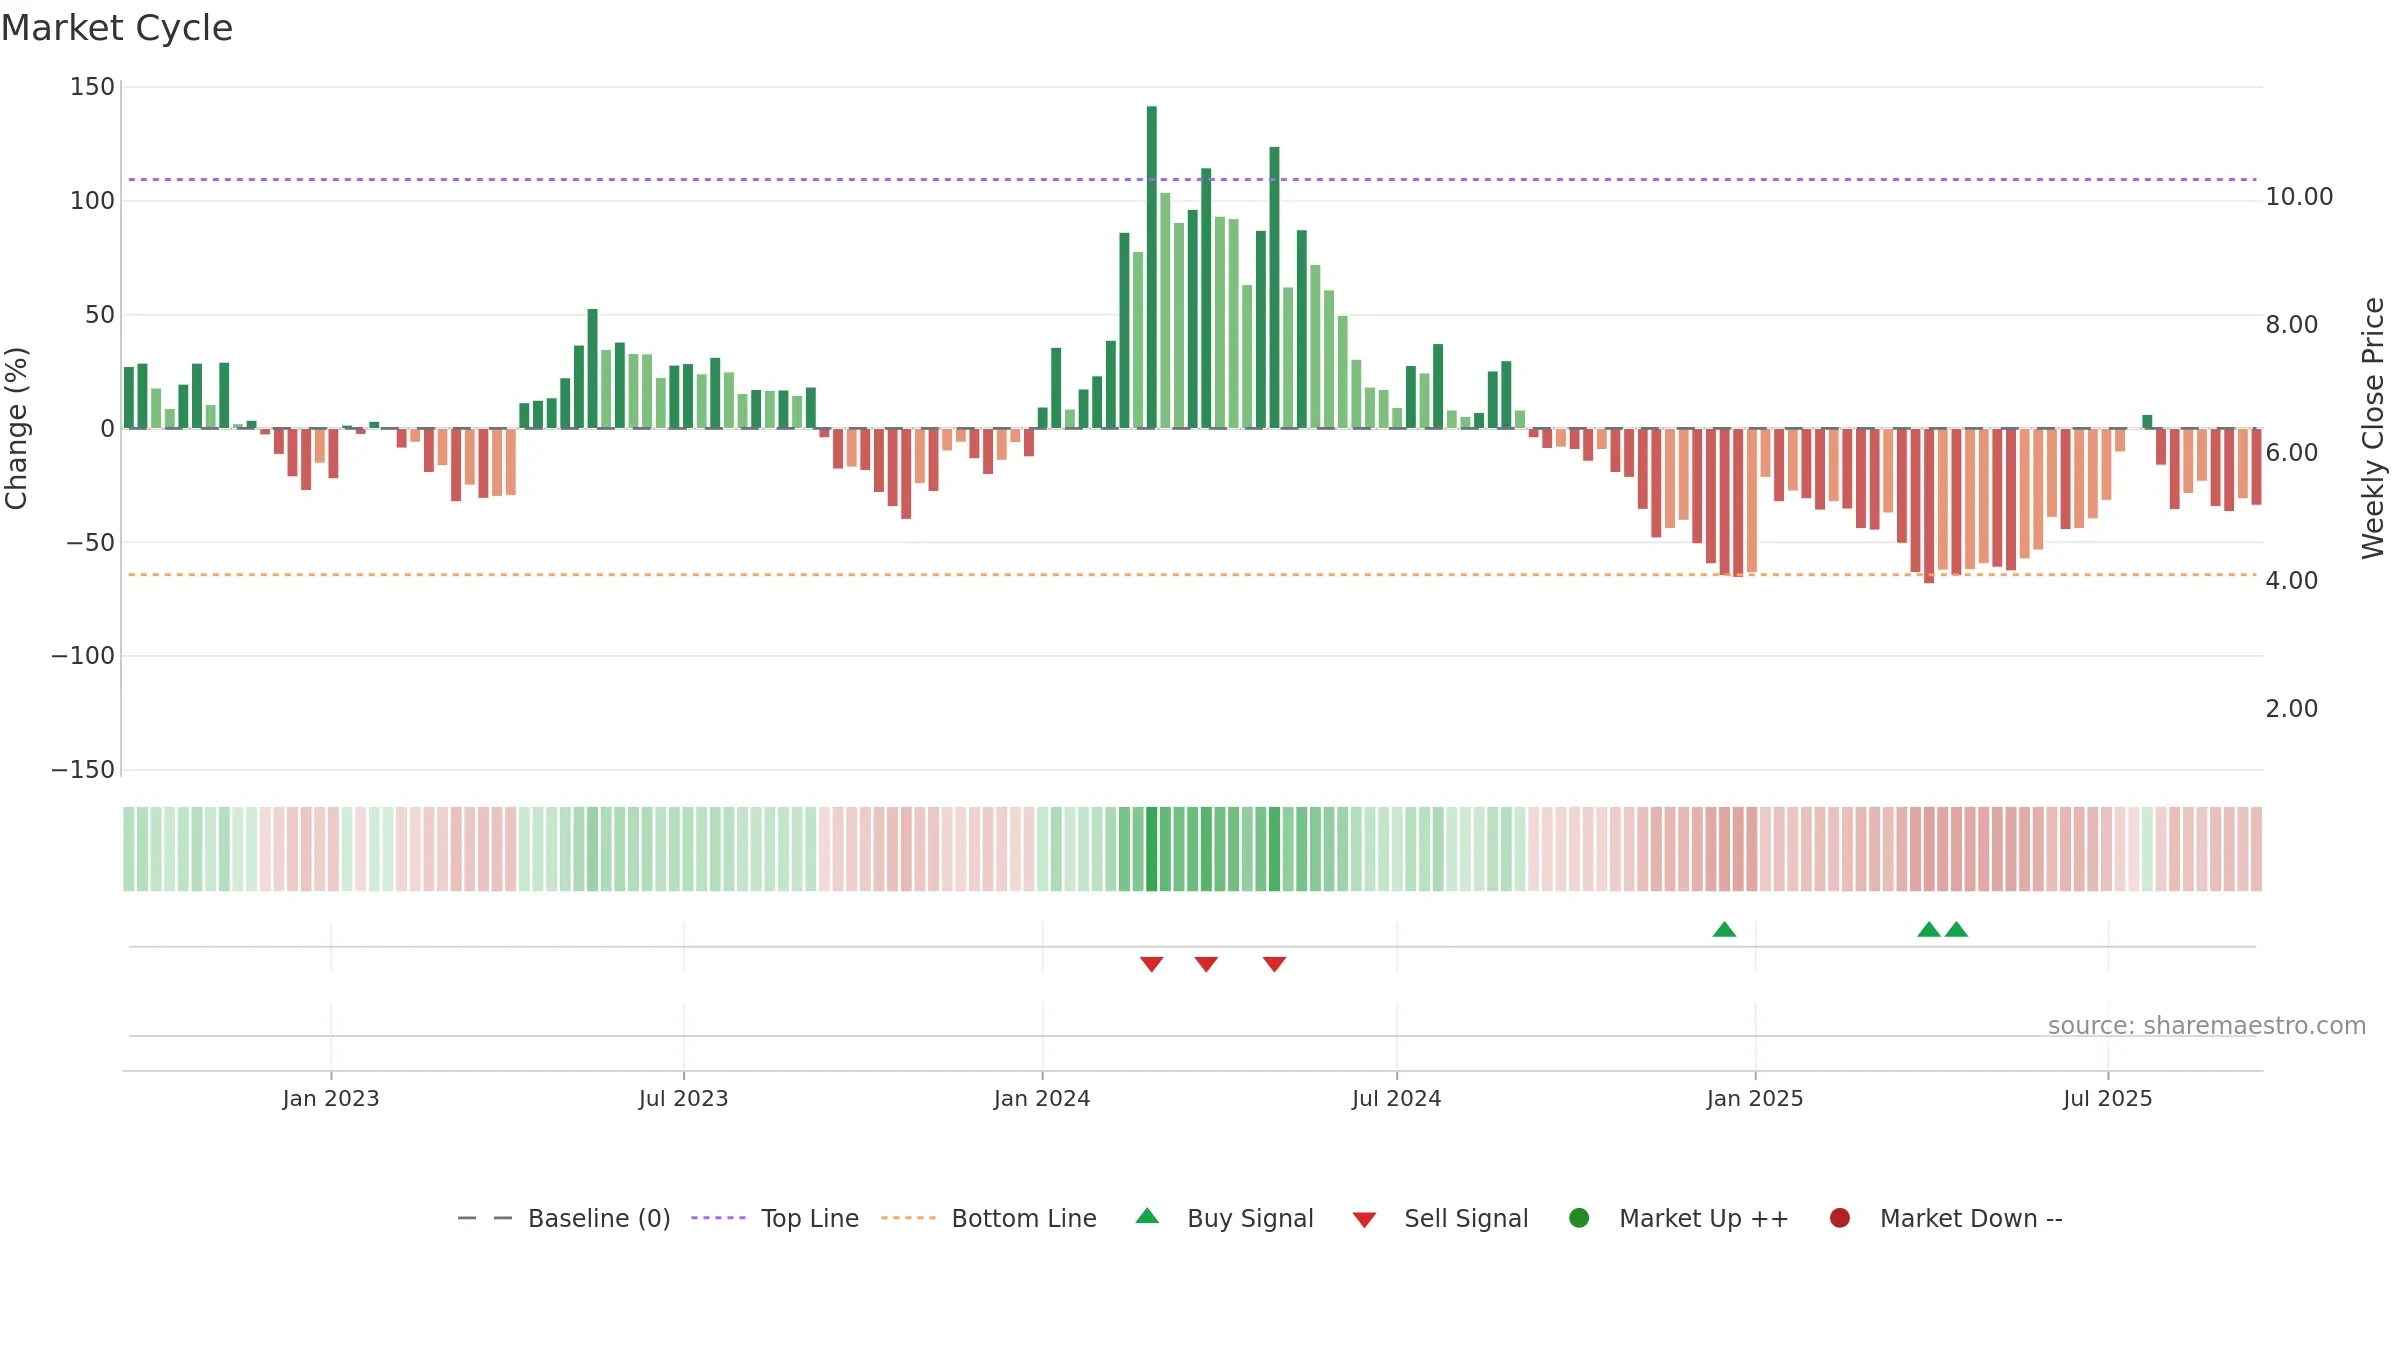This screenshot has height=1350, width=2400.
Task: Click the red Market Down circle icon in legend
Action: click(1839, 1218)
